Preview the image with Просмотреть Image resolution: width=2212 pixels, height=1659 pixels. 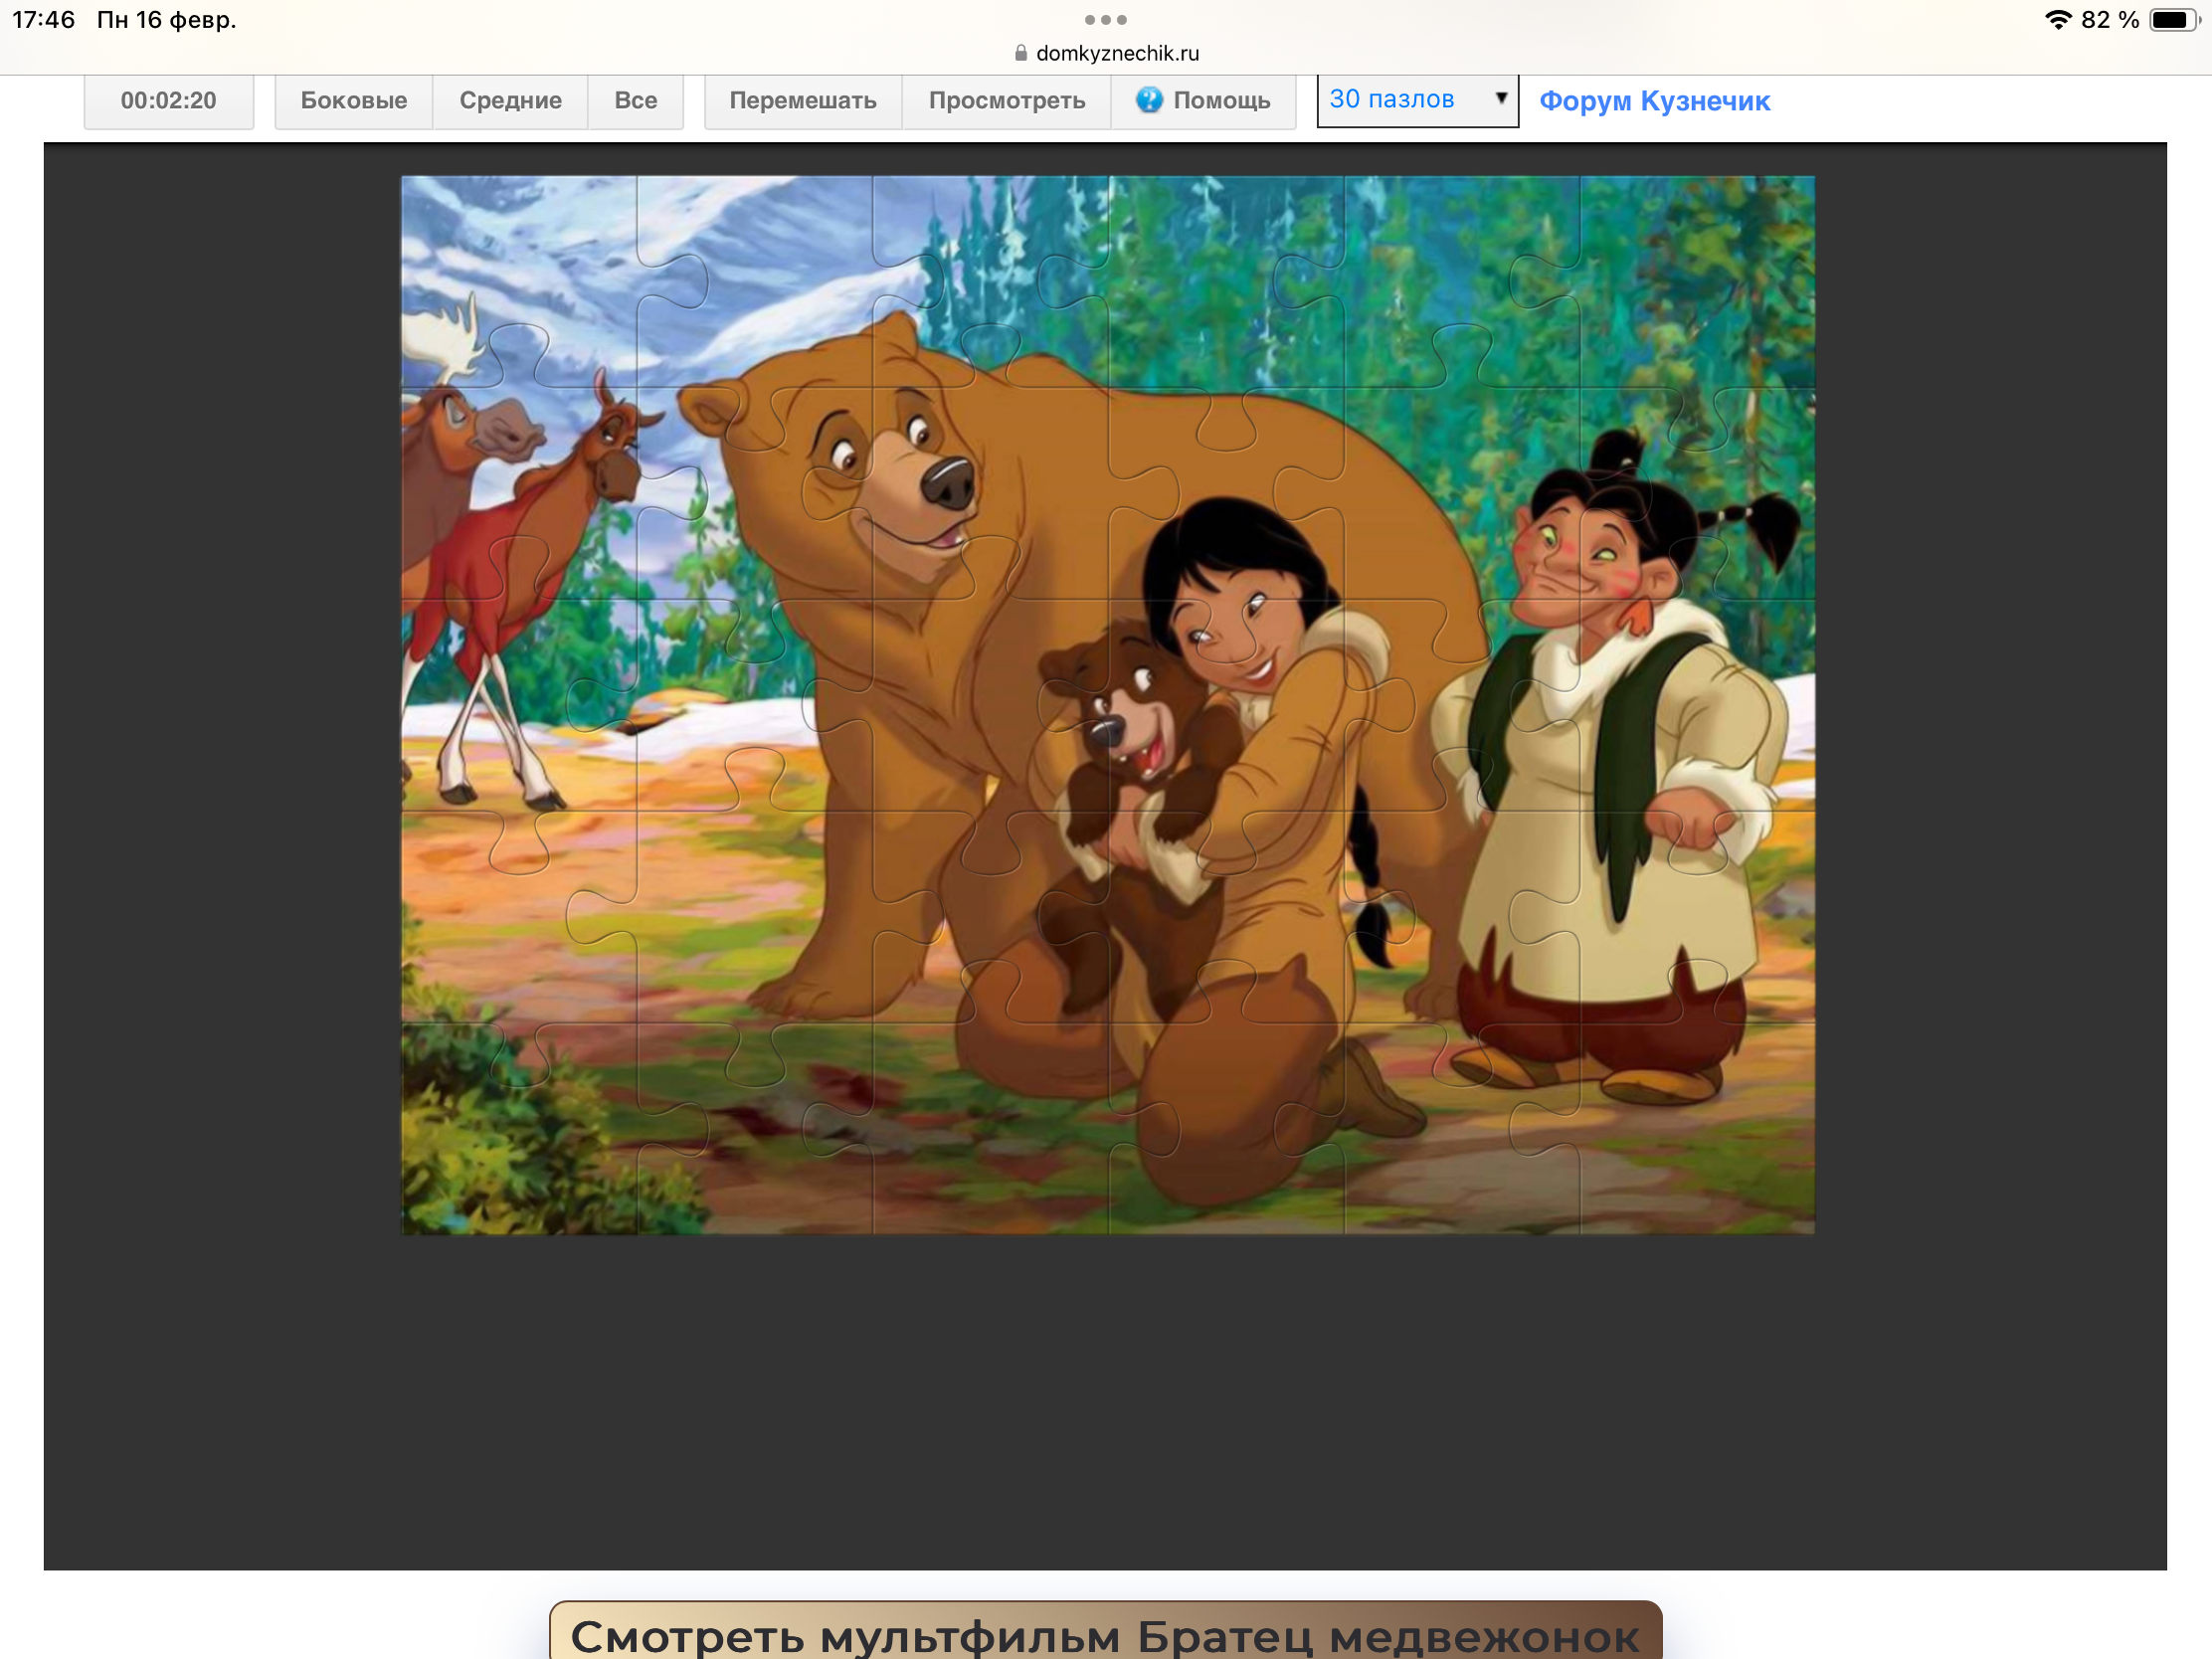tap(1006, 101)
